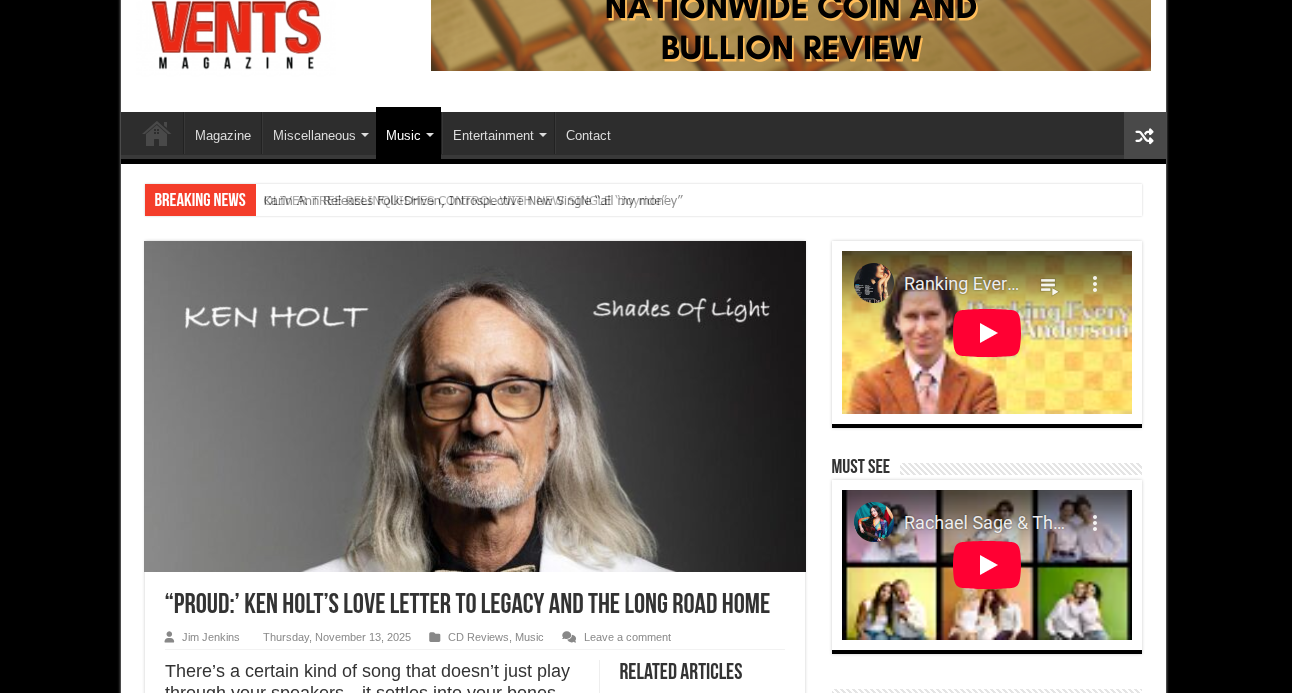Open more options on Rachael Sage video

1095,523
